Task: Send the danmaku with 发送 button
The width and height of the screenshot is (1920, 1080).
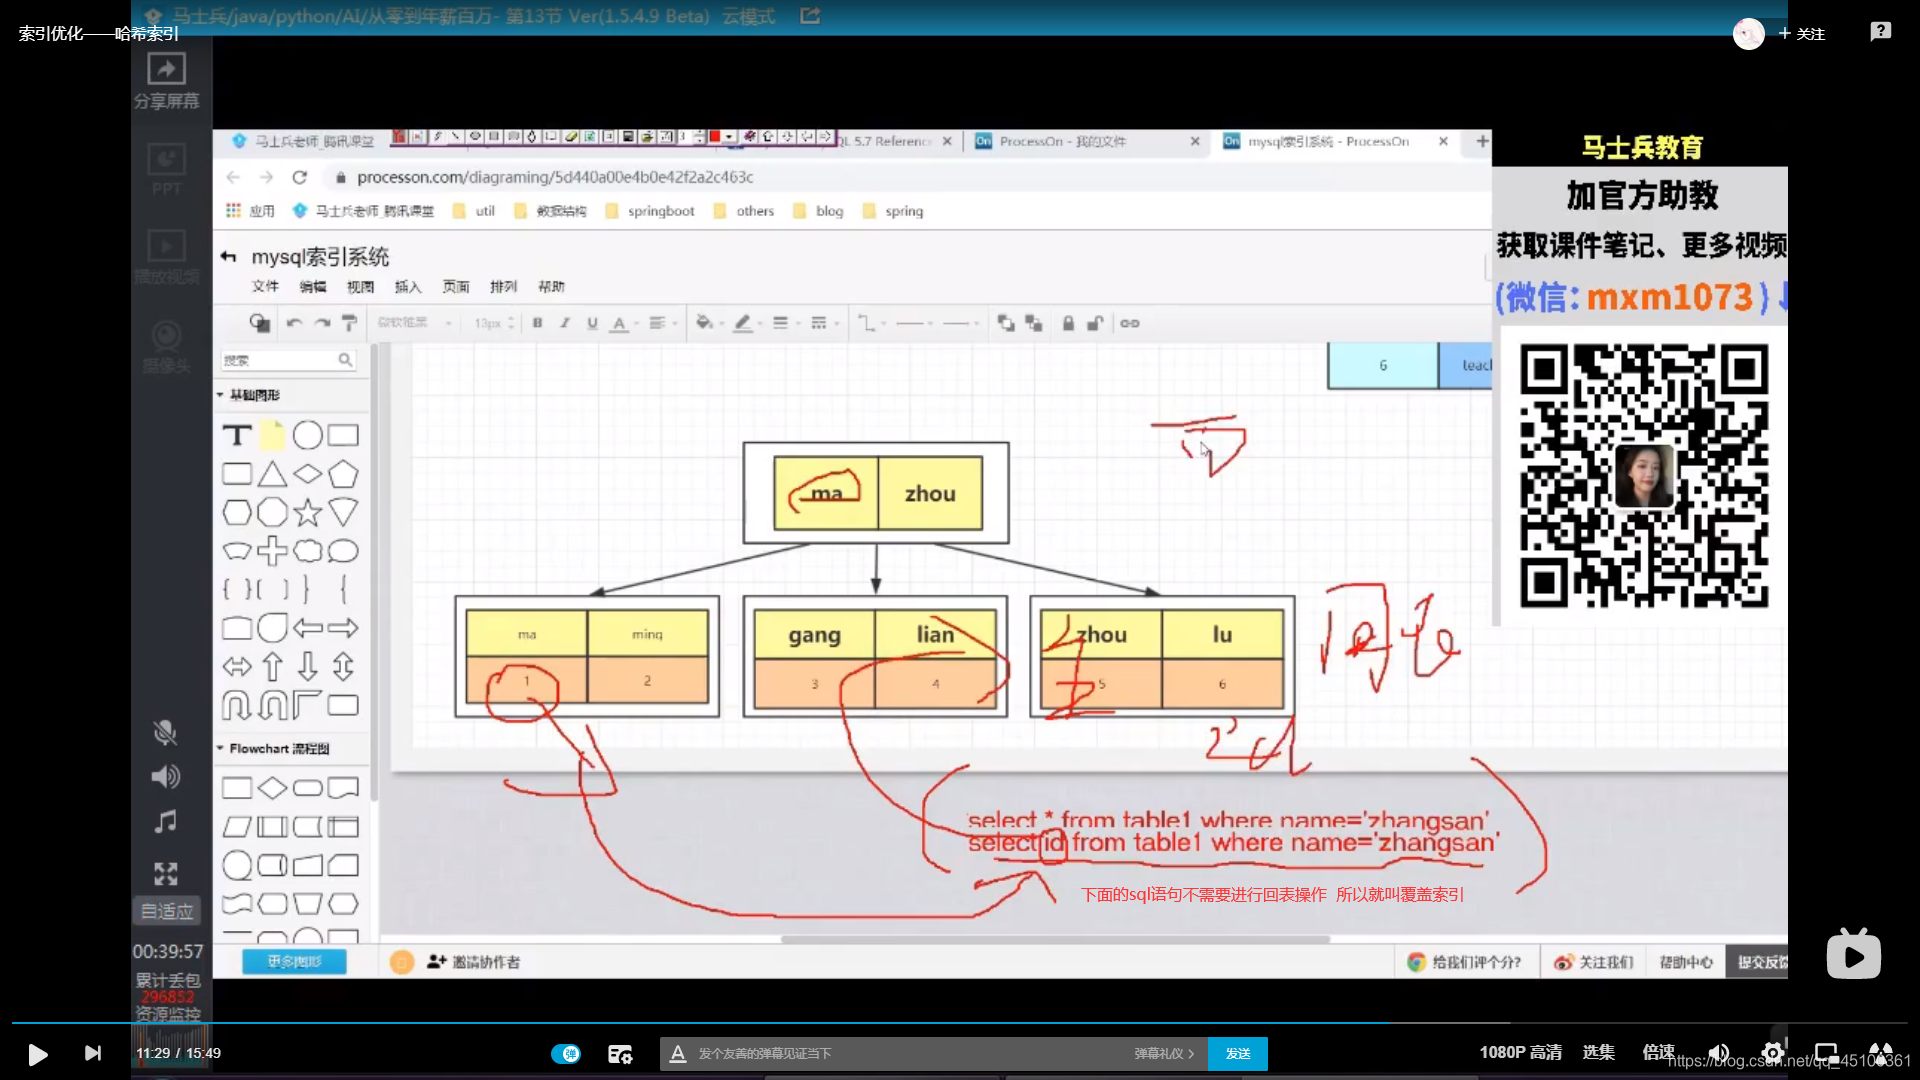Action: tap(1238, 1053)
